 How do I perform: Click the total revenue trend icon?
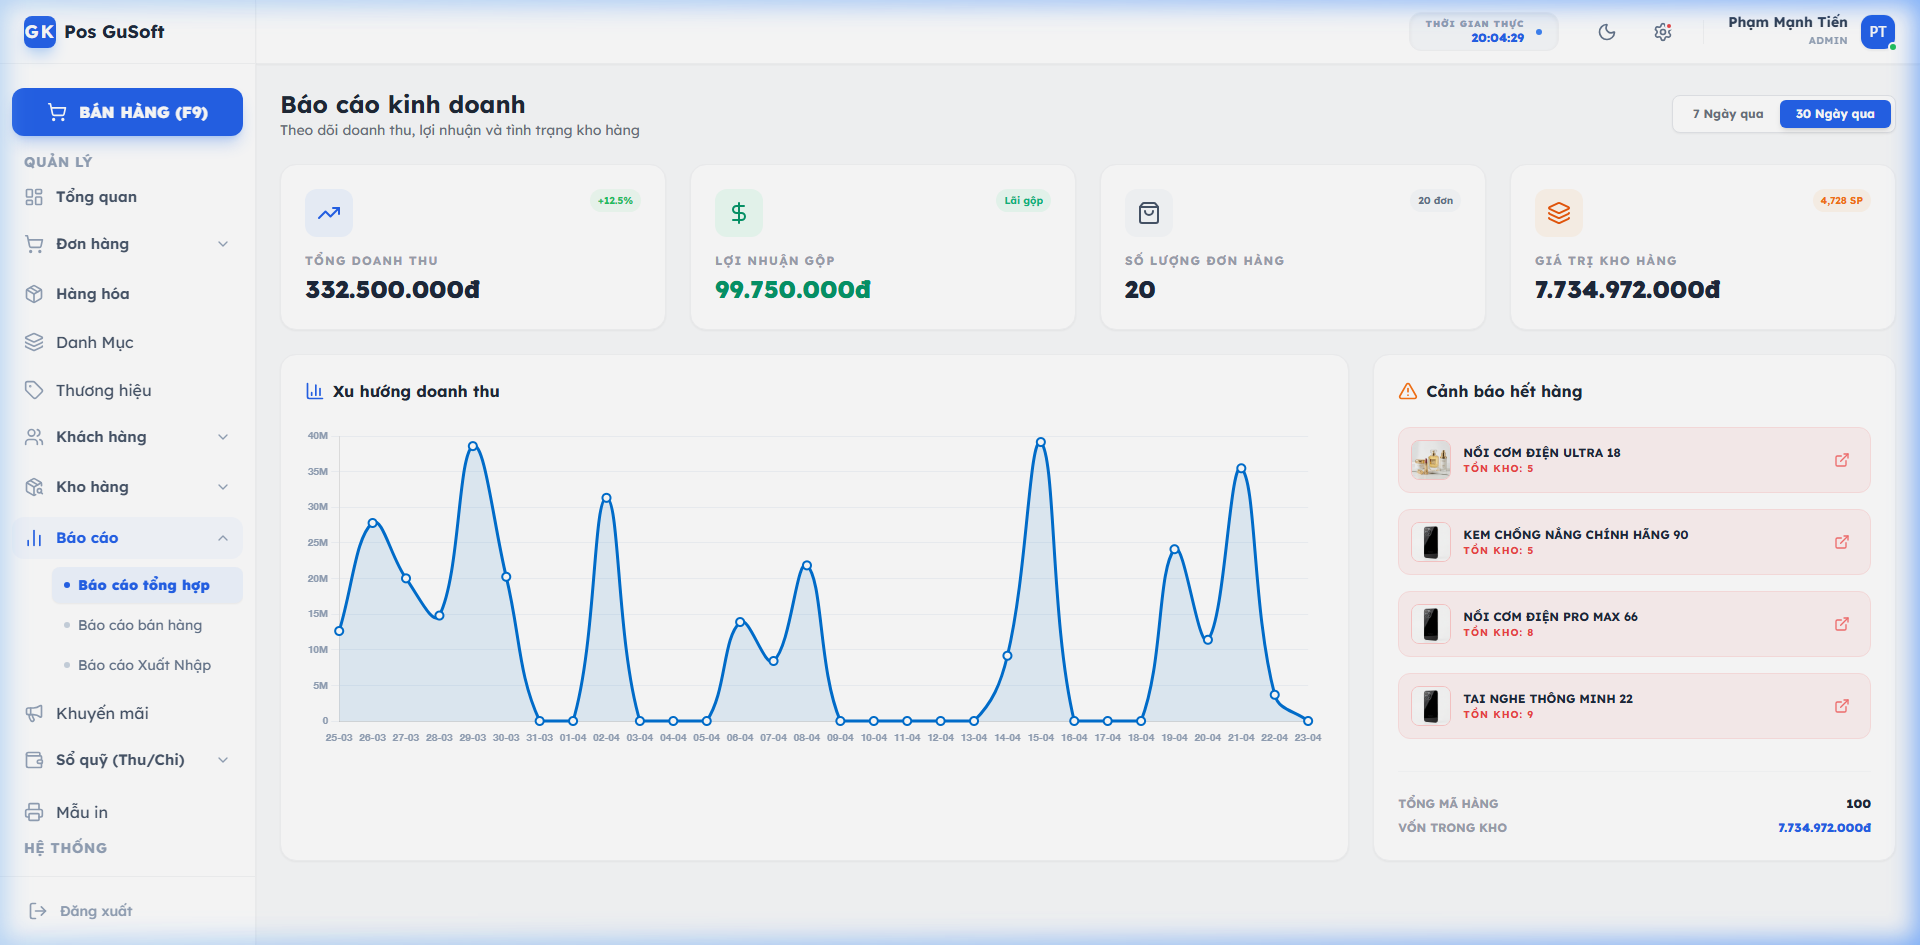329,213
